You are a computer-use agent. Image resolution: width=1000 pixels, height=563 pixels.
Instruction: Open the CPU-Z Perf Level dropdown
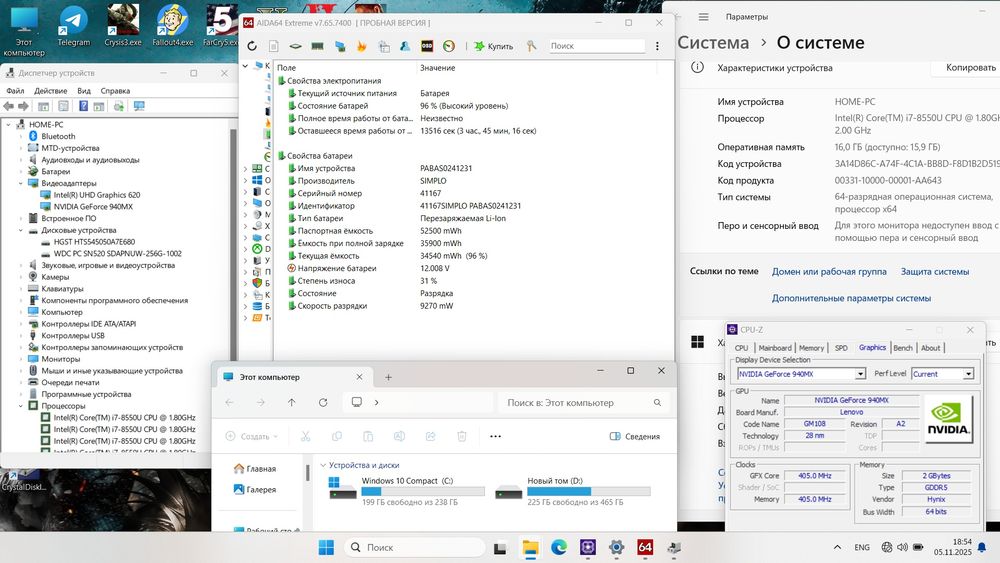coord(968,374)
